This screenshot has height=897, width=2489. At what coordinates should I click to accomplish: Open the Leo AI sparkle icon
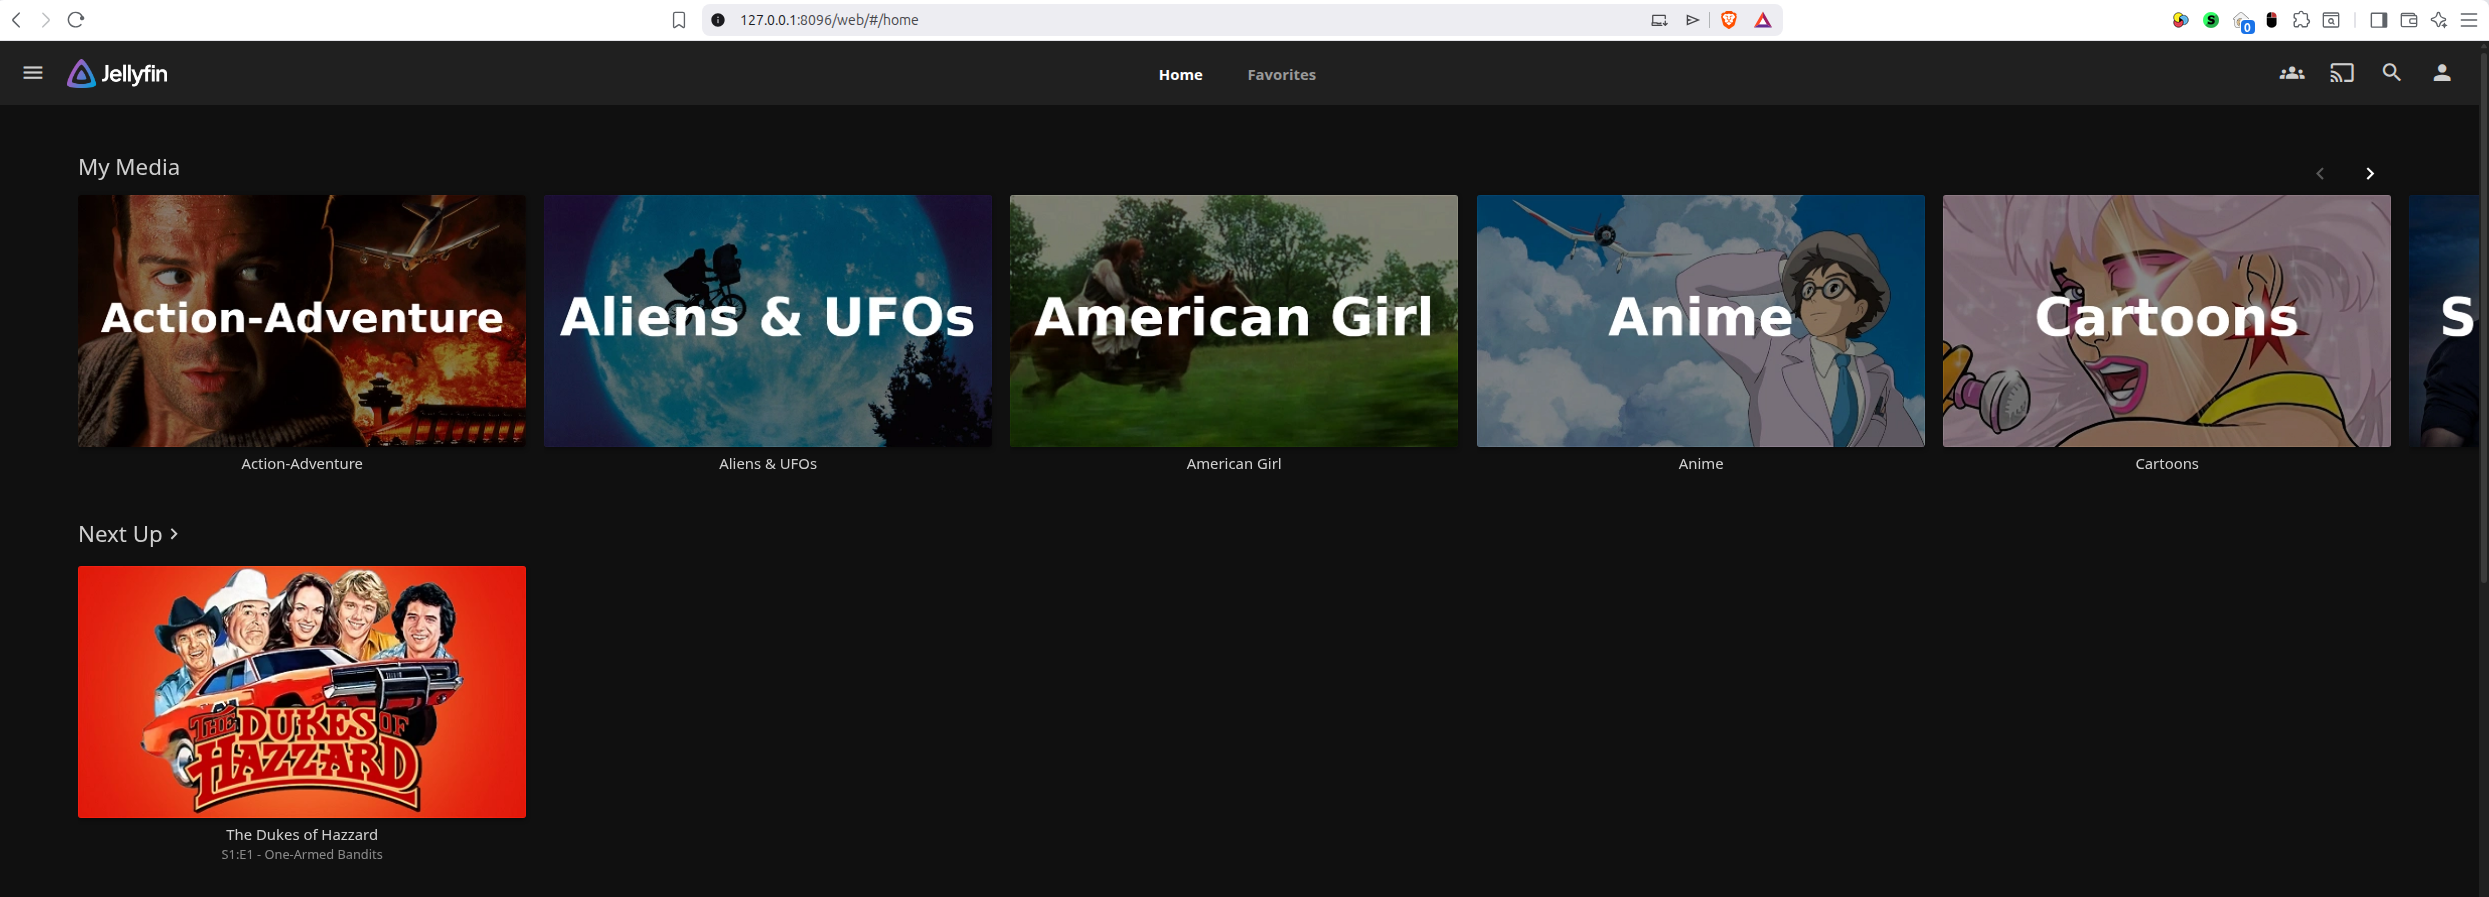tap(2439, 20)
